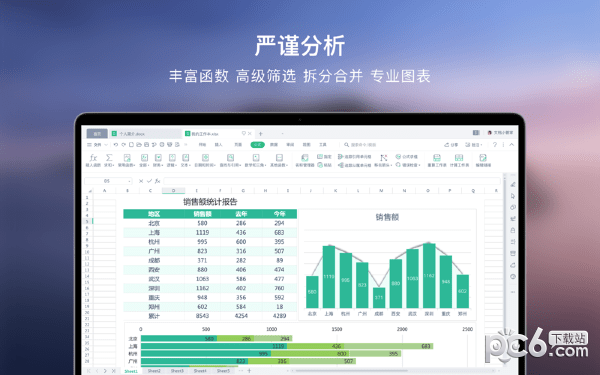The image size is (600, 375).
Task: Switch to the .docx document tab
Action: point(145,134)
